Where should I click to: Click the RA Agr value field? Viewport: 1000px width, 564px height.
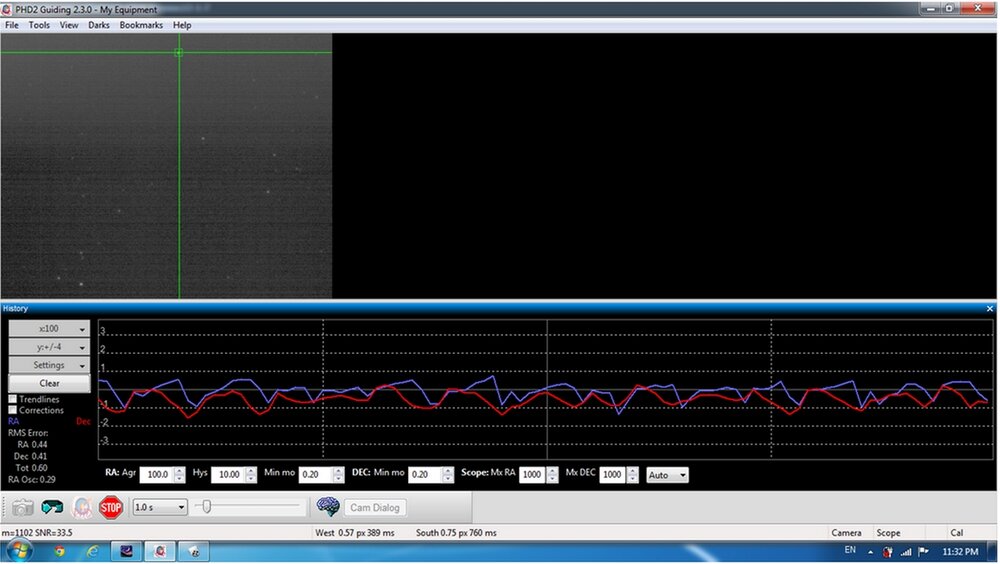point(157,475)
